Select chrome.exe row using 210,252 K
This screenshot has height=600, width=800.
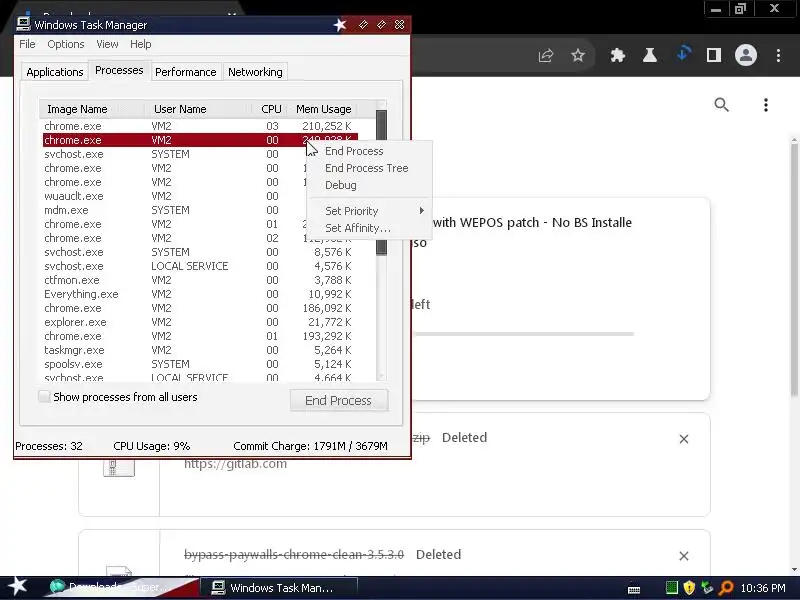tap(199, 126)
